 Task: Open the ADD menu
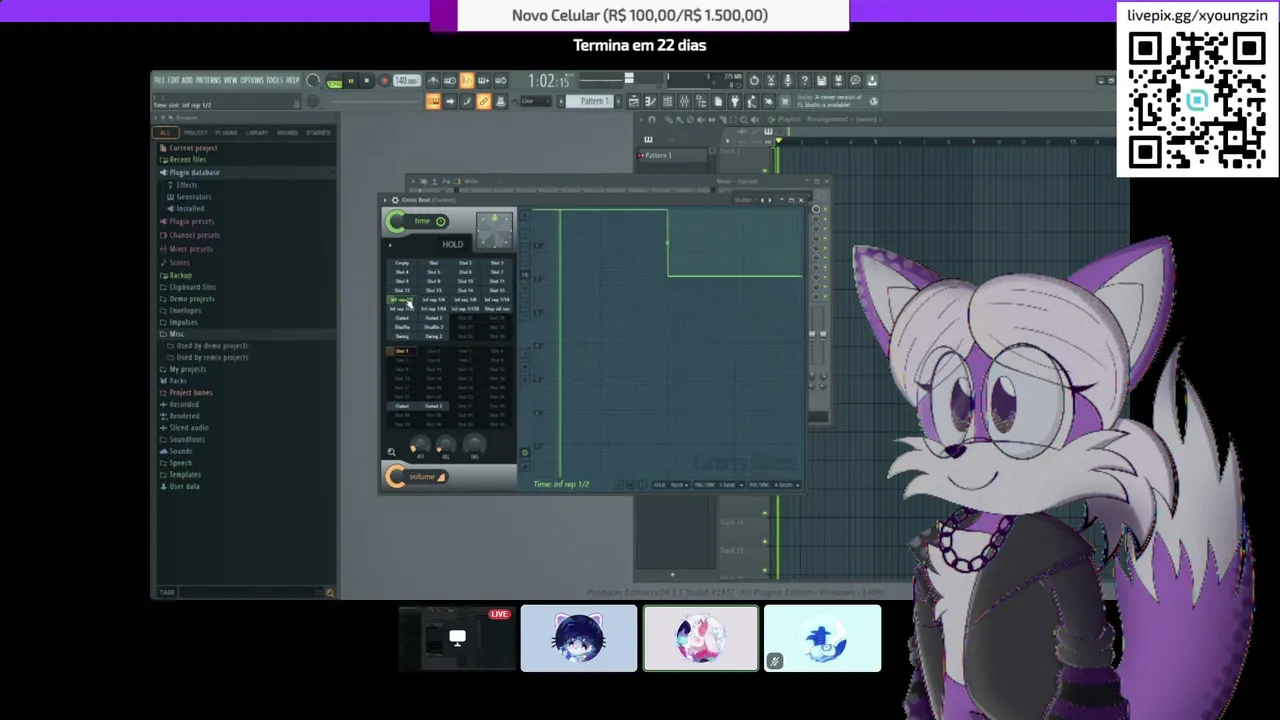(187, 80)
